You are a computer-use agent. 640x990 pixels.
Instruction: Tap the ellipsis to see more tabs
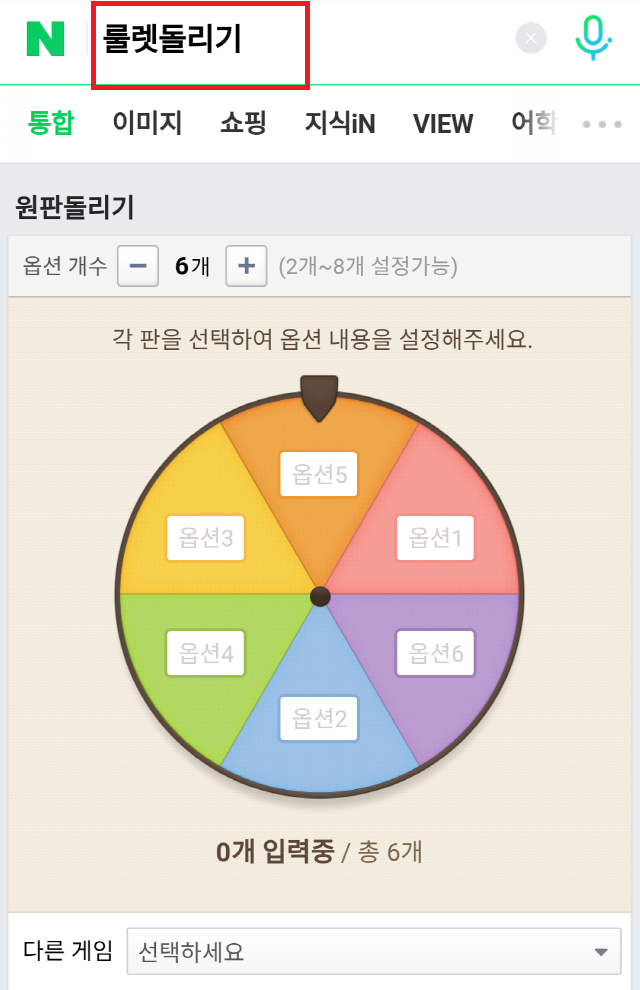(601, 123)
